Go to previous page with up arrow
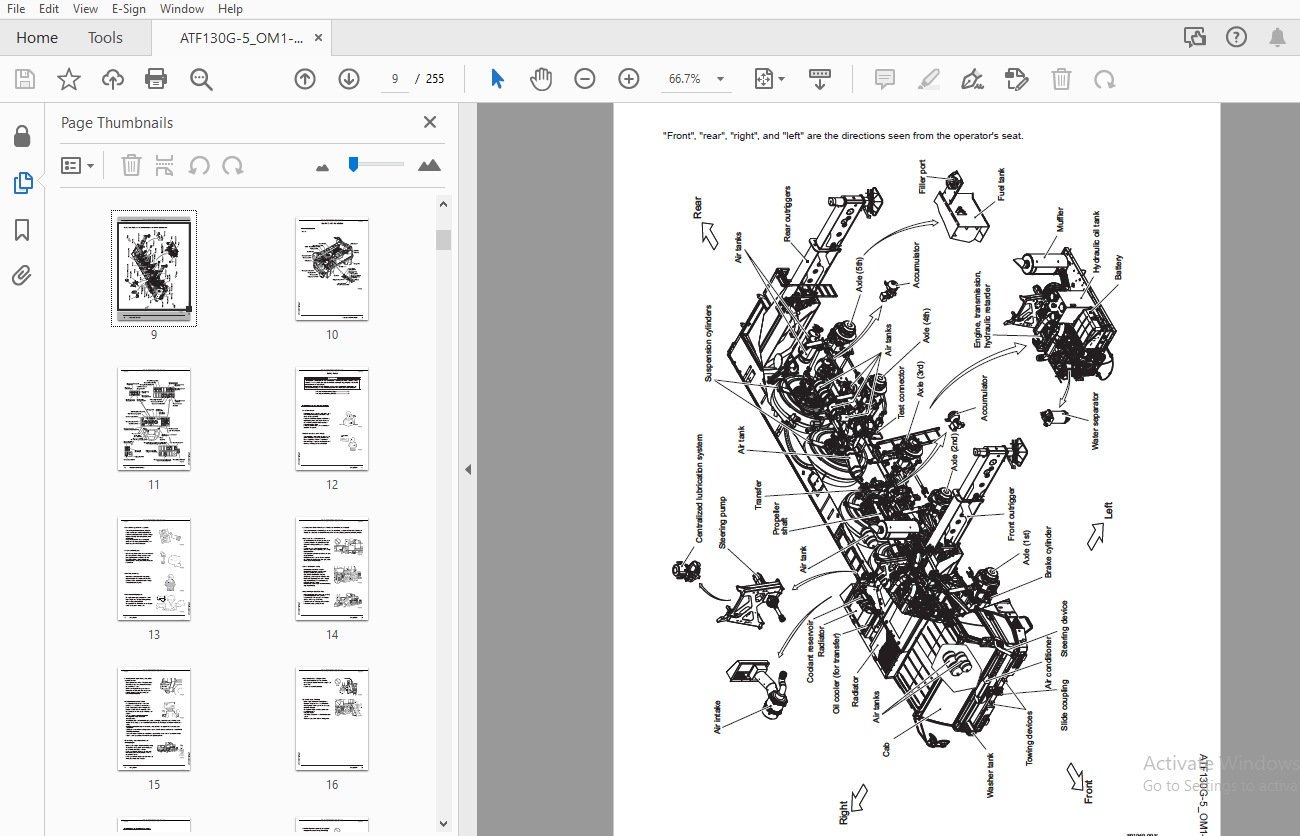Image resolution: width=1300 pixels, height=836 pixels. [305, 79]
